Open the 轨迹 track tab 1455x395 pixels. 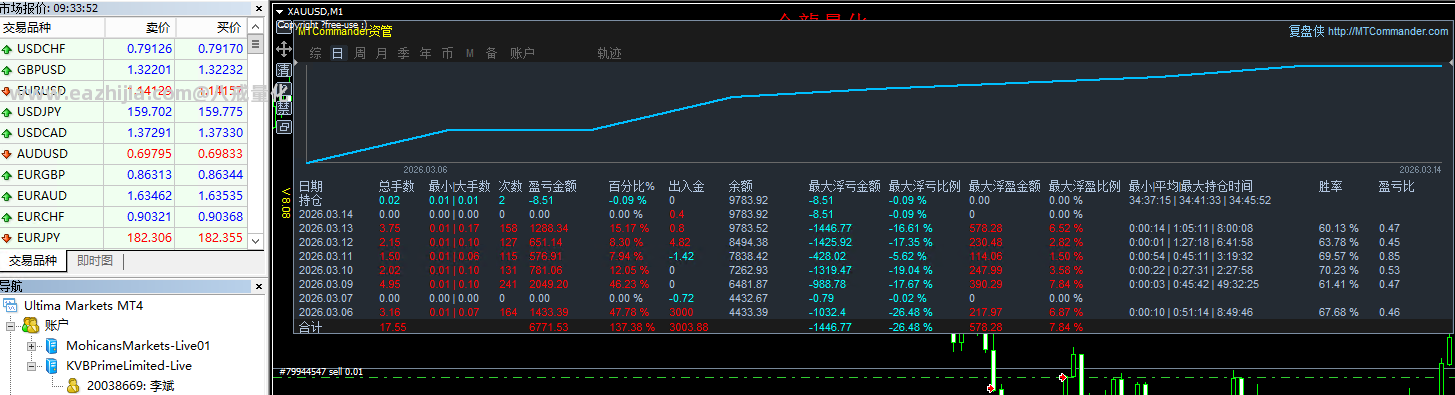609,53
